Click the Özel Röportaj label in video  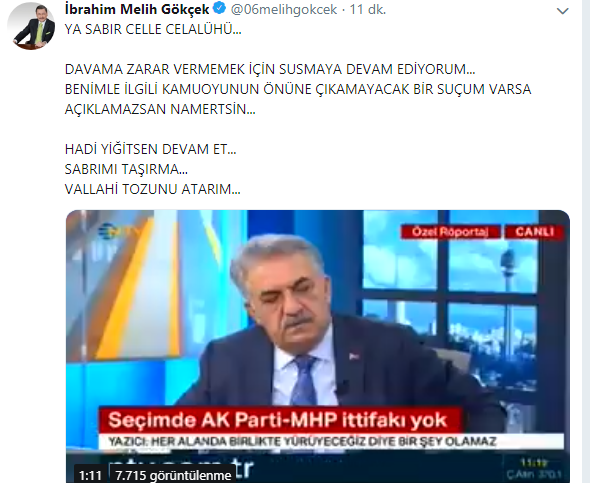tap(450, 232)
